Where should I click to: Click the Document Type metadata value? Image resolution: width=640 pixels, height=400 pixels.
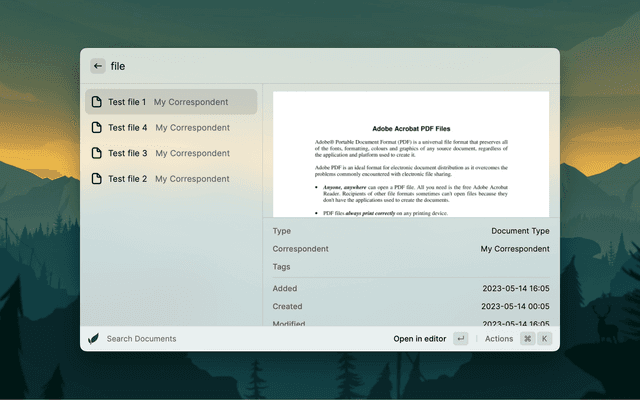pos(520,230)
